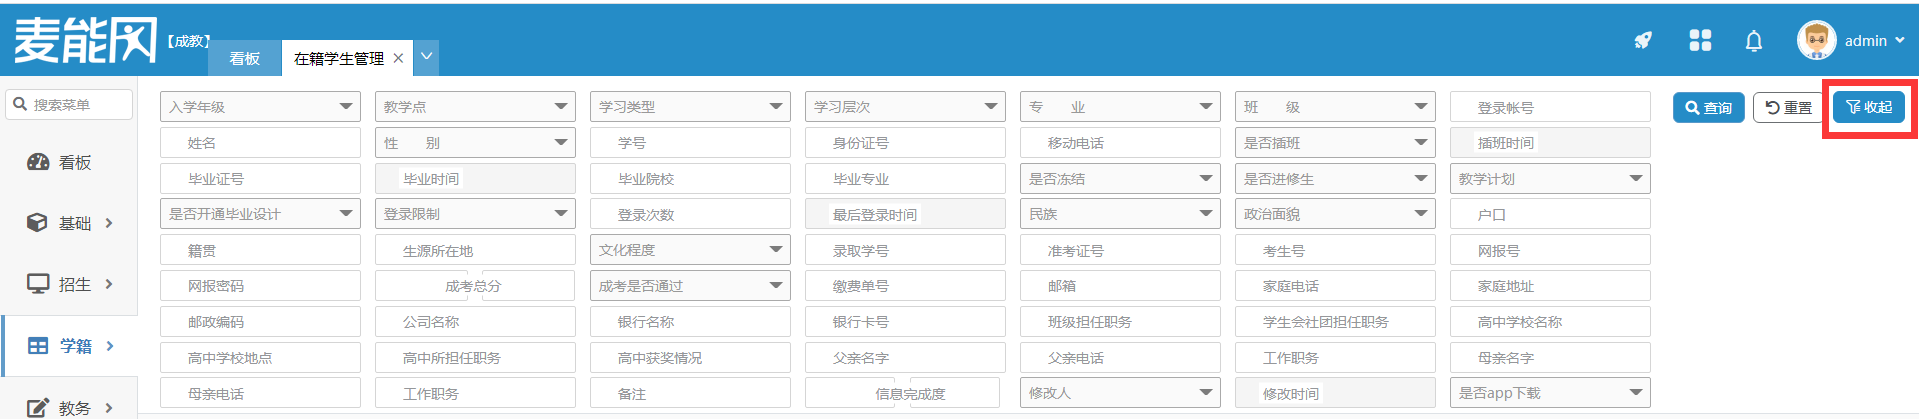This screenshot has height=419, width=1919.
Task: Close the 在籍学生管理 tab
Action: coord(398,59)
